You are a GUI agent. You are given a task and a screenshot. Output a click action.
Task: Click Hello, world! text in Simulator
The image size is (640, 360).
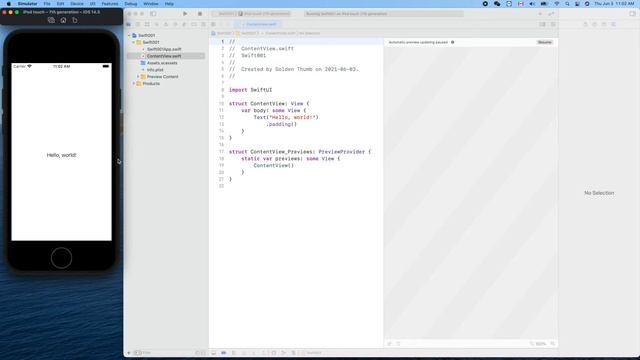(61, 155)
